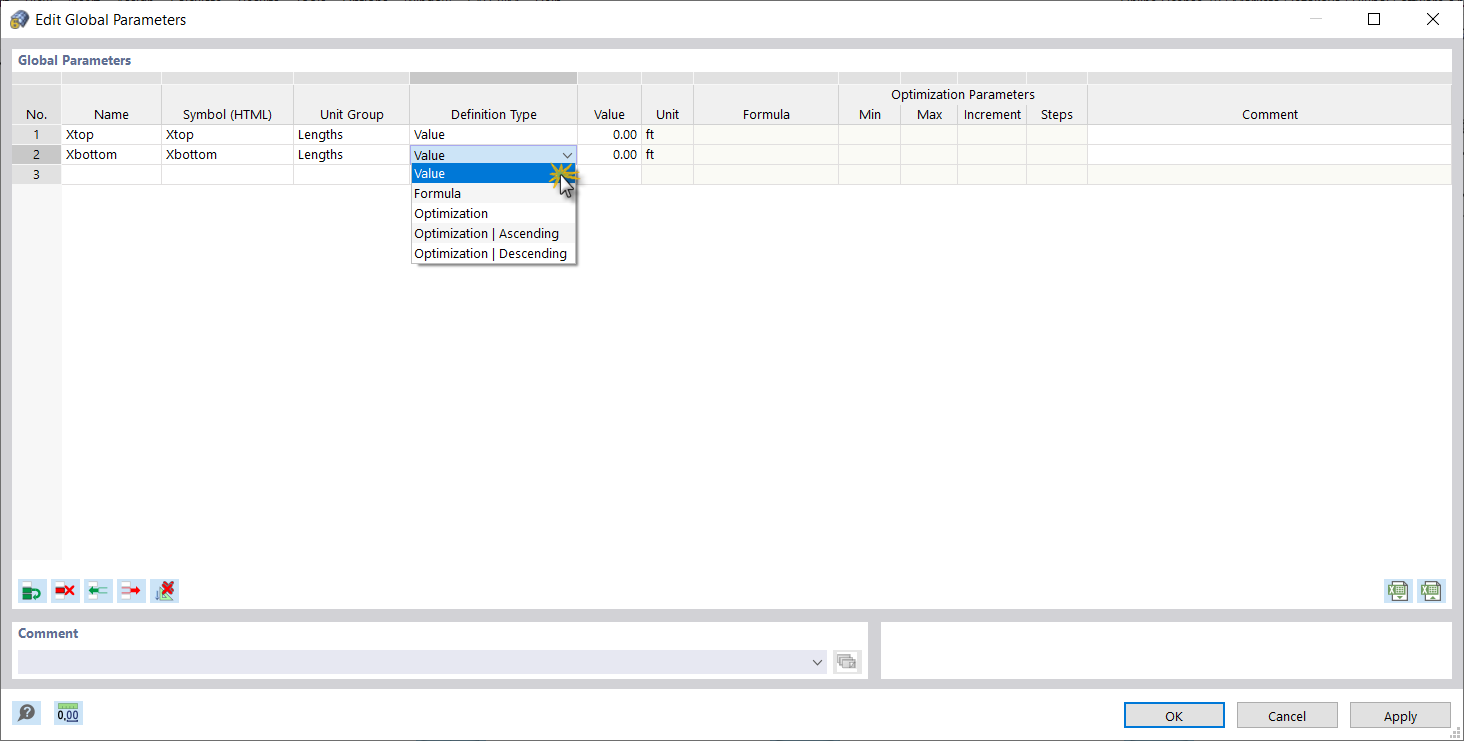Insert a row after the current one
Image resolution: width=1464 pixels, height=741 pixels.
click(x=131, y=591)
